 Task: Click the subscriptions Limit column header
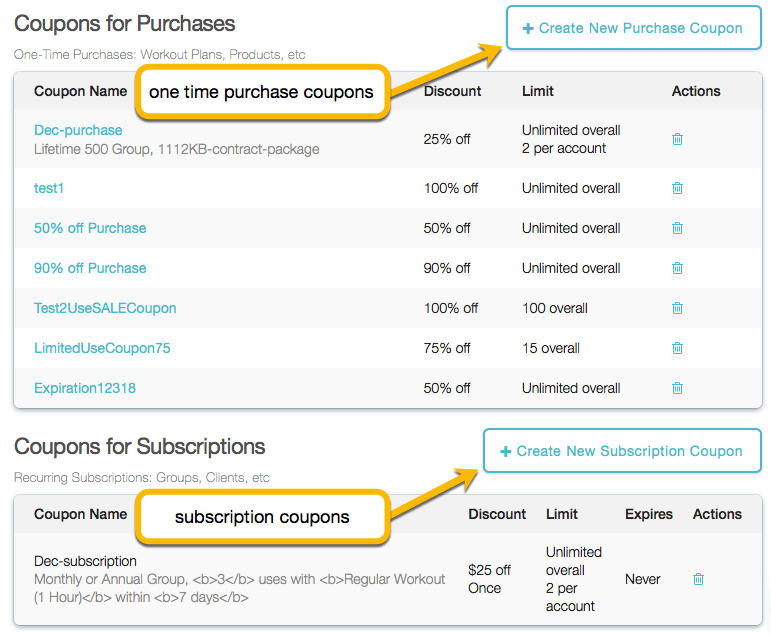(x=562, y=514)
